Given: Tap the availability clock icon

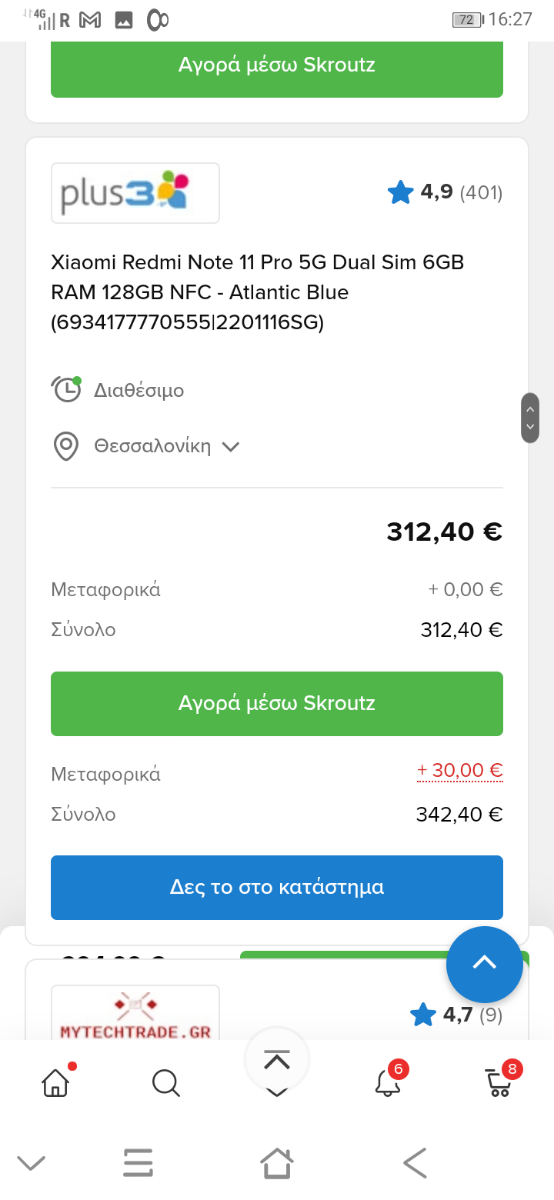Looking at the screenshot, I should click(x=66, y=389).
